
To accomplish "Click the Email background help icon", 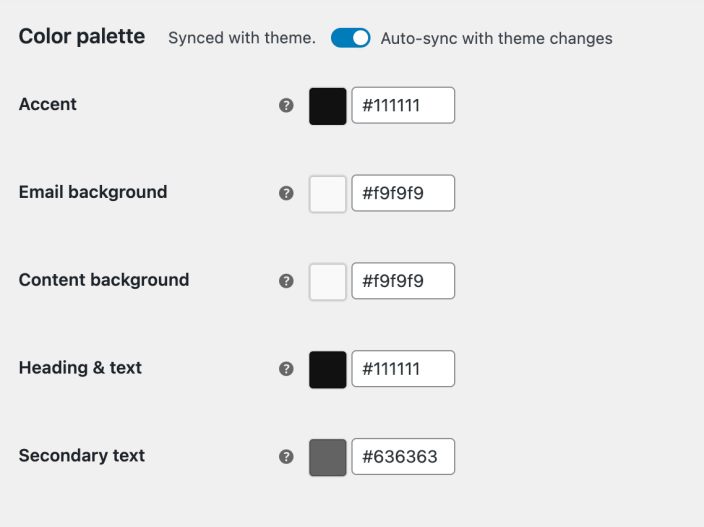I will tap(286, 193).
